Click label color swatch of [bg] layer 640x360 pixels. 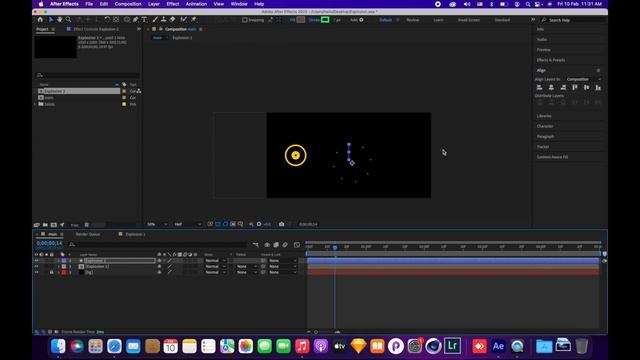64,272
